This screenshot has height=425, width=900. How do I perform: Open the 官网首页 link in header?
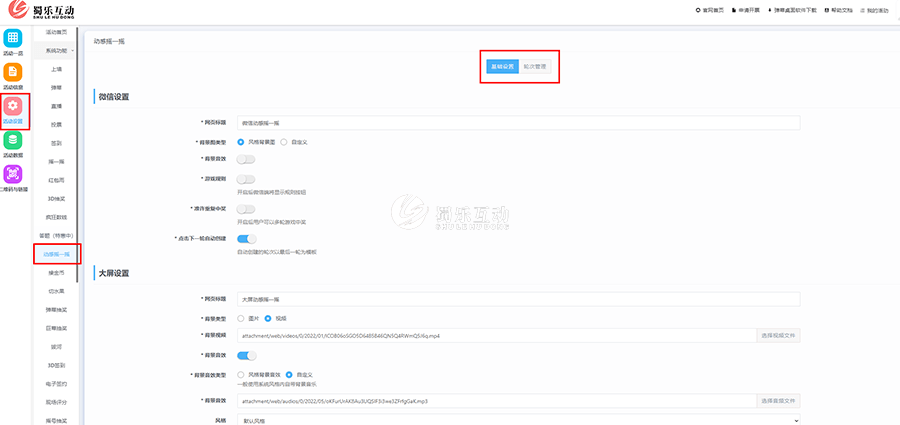(x=712, y=10)
